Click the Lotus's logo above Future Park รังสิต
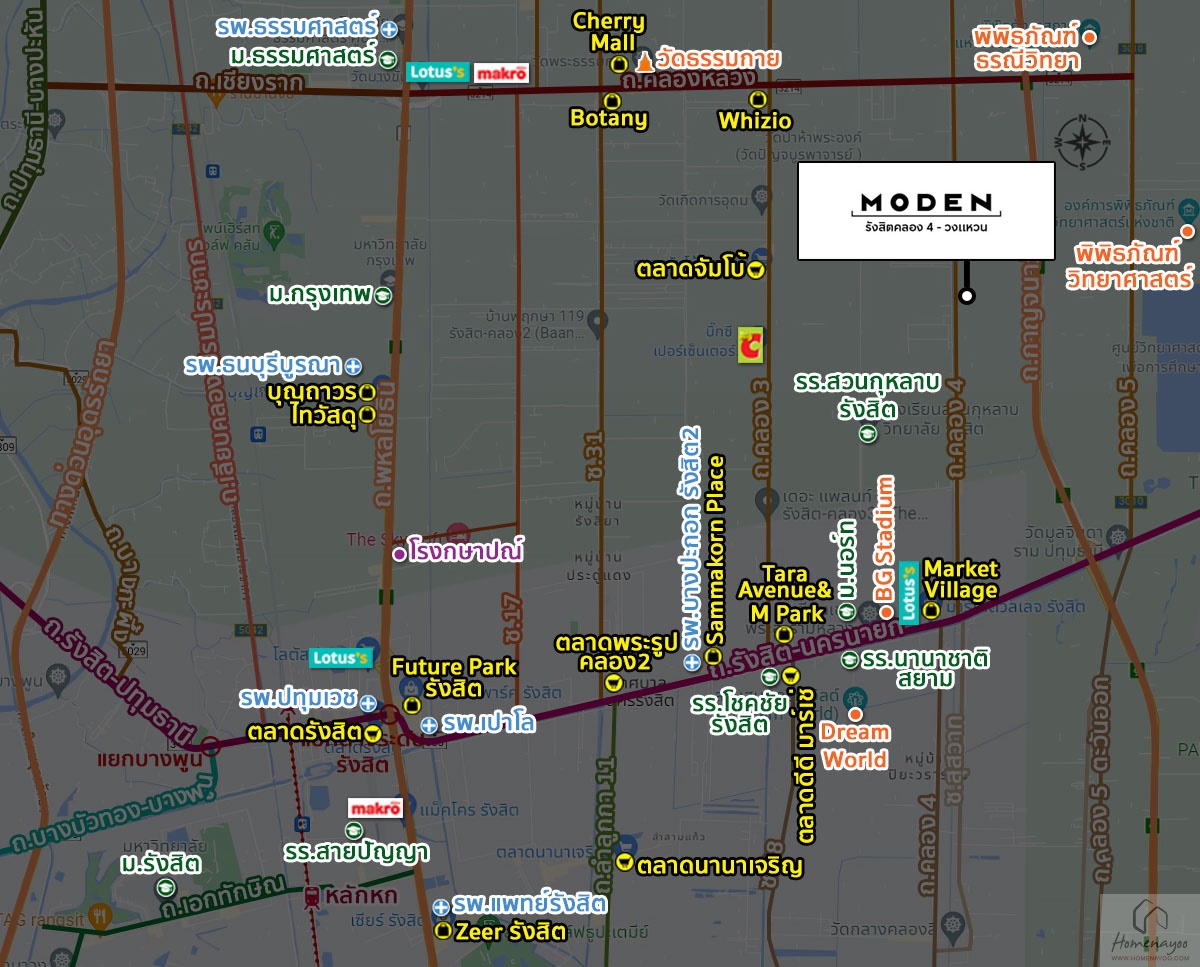Screen dimensions: 1200x967 tap(340, 657)
